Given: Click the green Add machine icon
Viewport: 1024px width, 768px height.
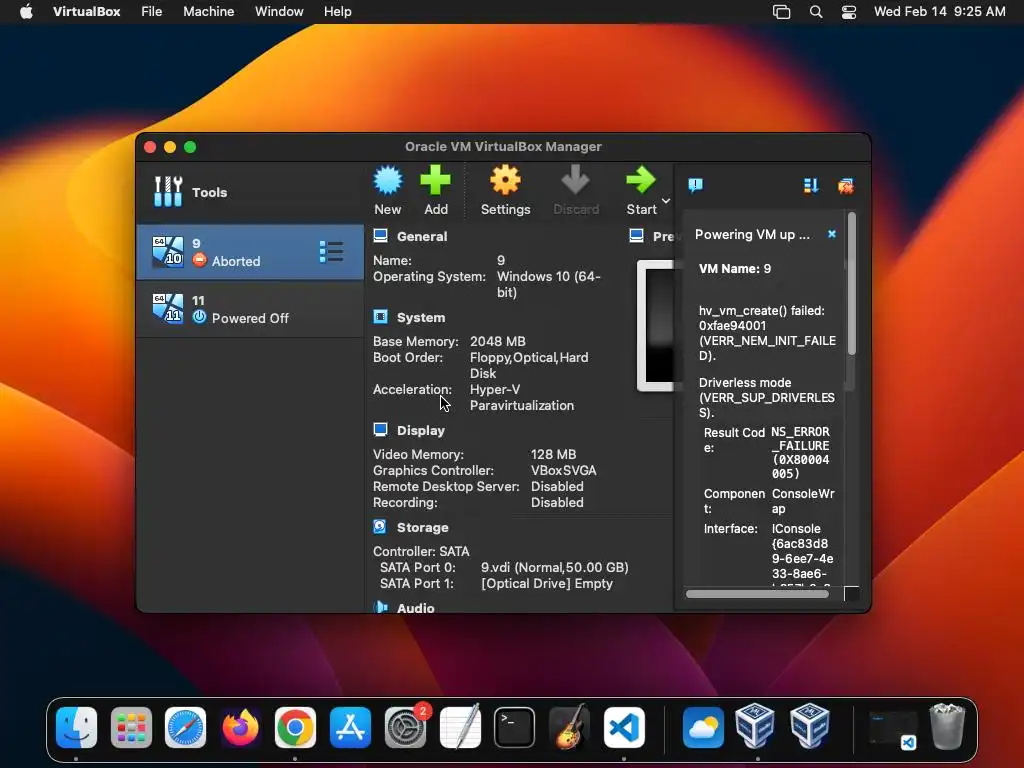Looking at the screenshot, I should [436, 181].
